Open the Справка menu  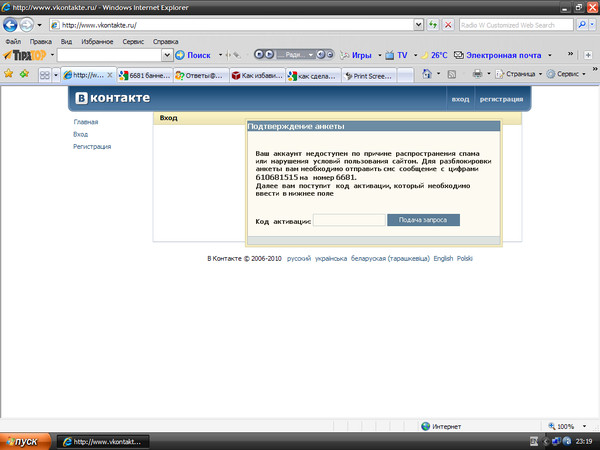[x=165, y=41]
